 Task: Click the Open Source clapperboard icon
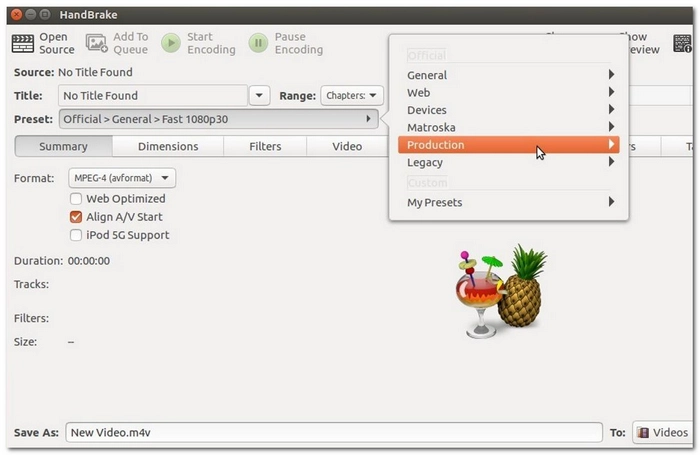[23, 43]
